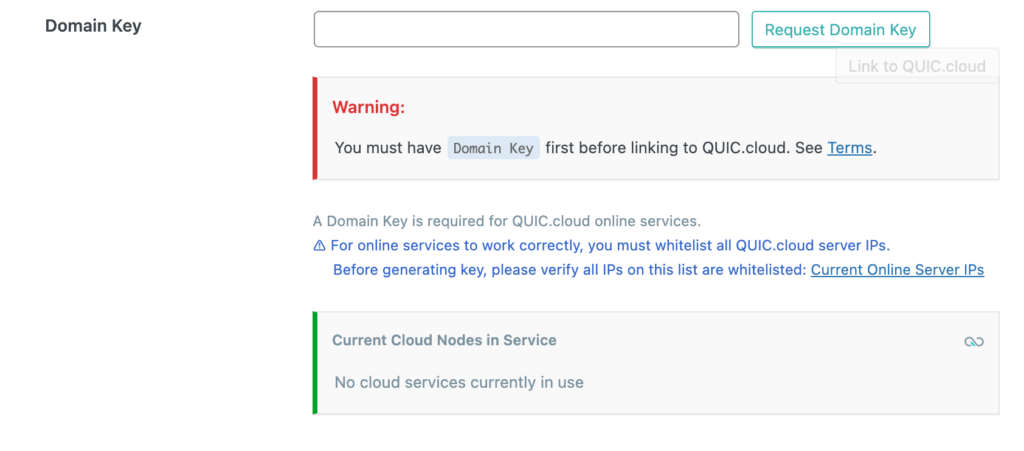
Task: Open the Terms link in the warning
Action: click(x=850, y=148)
